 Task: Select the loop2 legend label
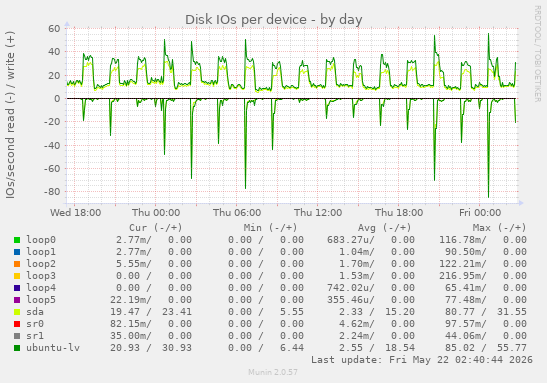[41, 264]
